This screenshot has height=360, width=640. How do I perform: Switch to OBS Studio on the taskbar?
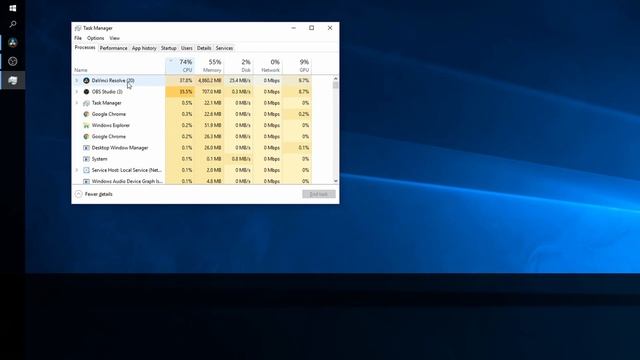coord(13,61)
